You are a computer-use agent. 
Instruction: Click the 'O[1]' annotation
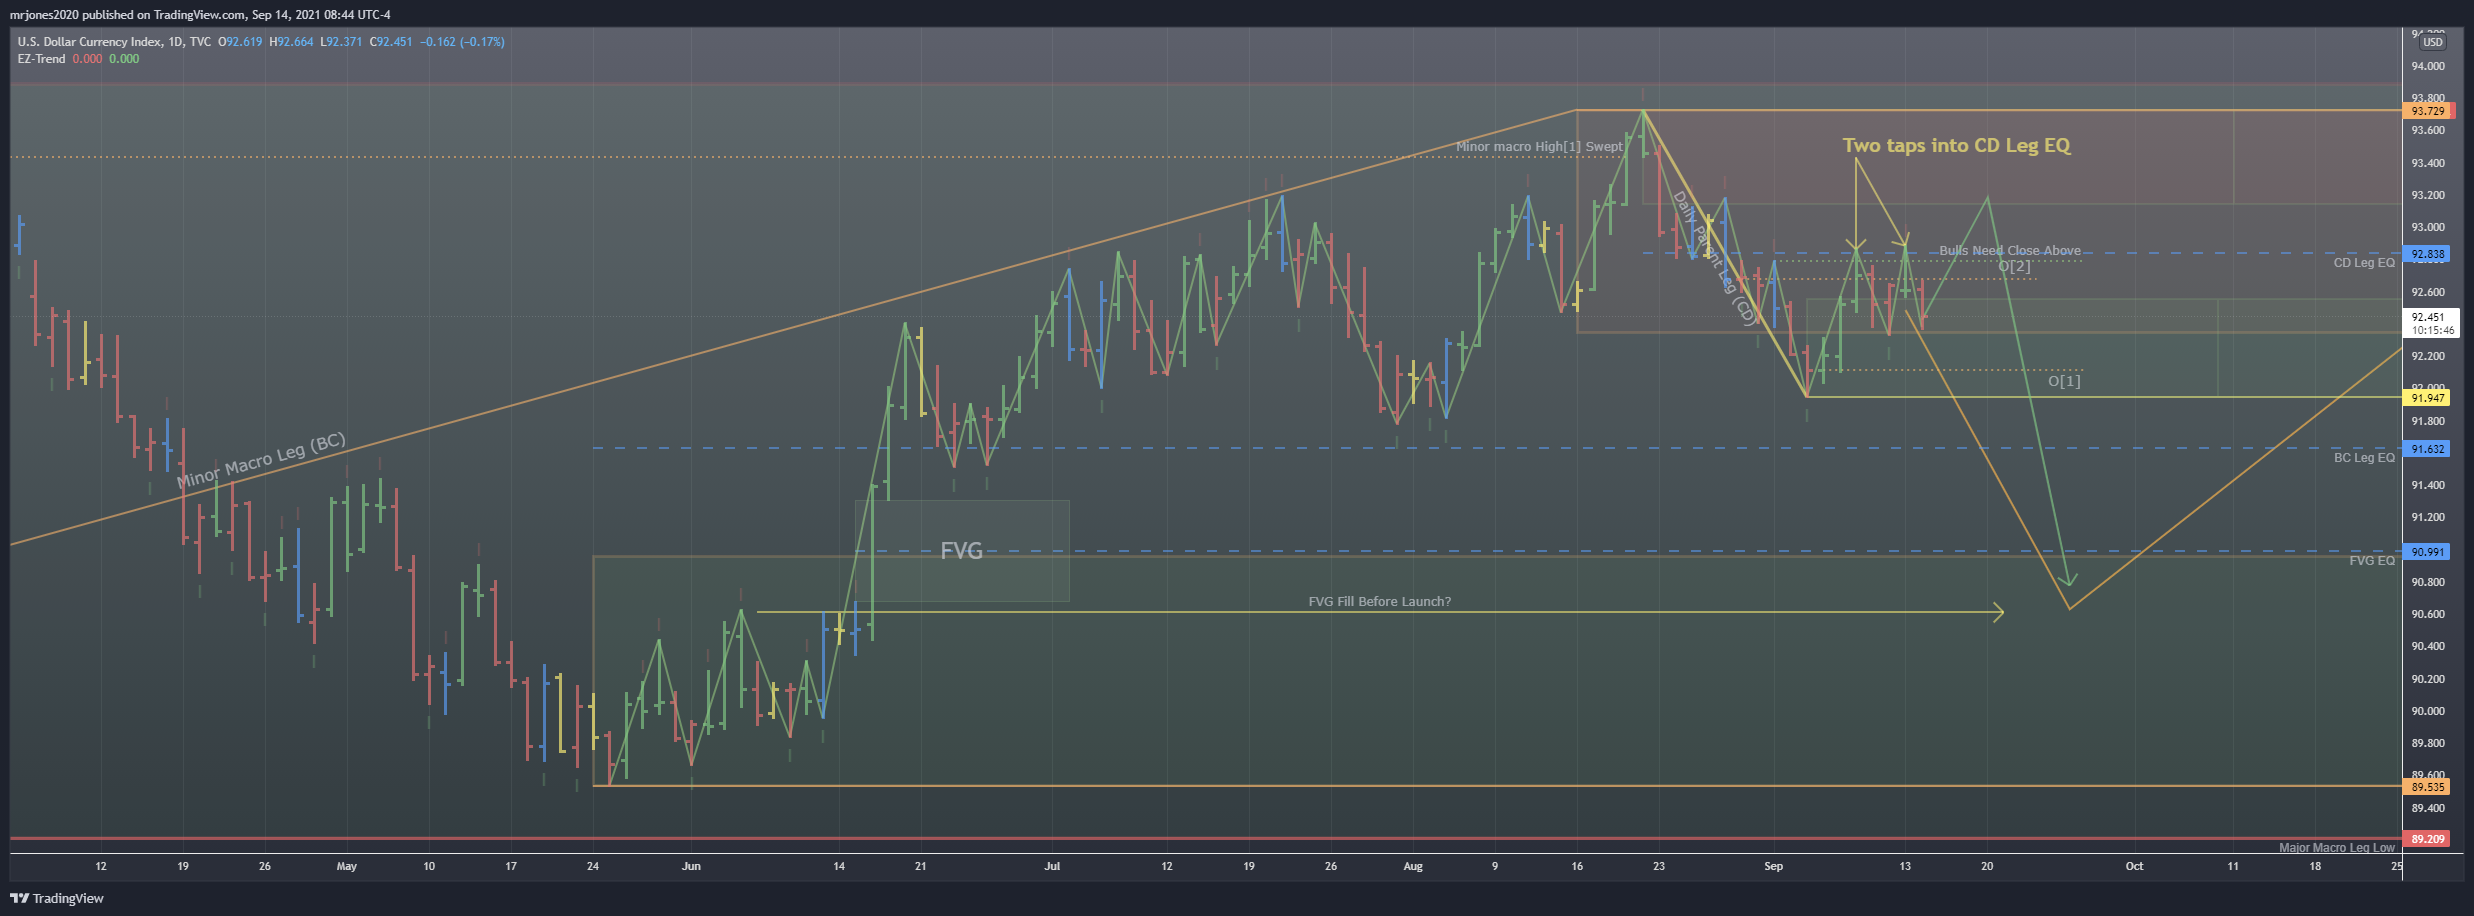(2064, 381)
